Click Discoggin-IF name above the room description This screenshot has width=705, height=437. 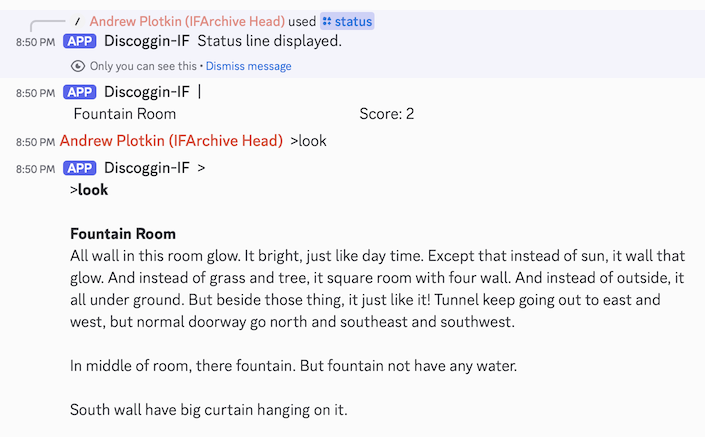click(146, 168)
